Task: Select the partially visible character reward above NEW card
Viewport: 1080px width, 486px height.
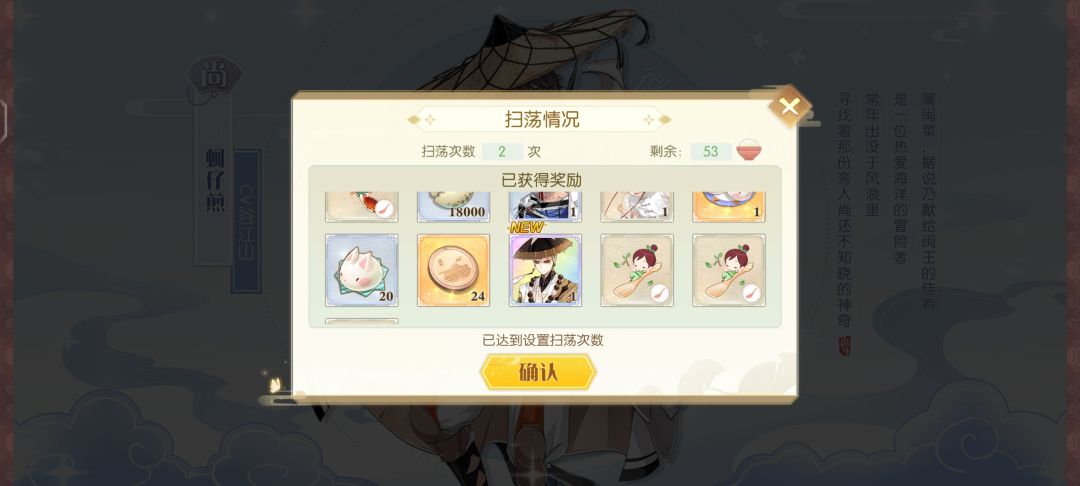Action: click(546, 207)
